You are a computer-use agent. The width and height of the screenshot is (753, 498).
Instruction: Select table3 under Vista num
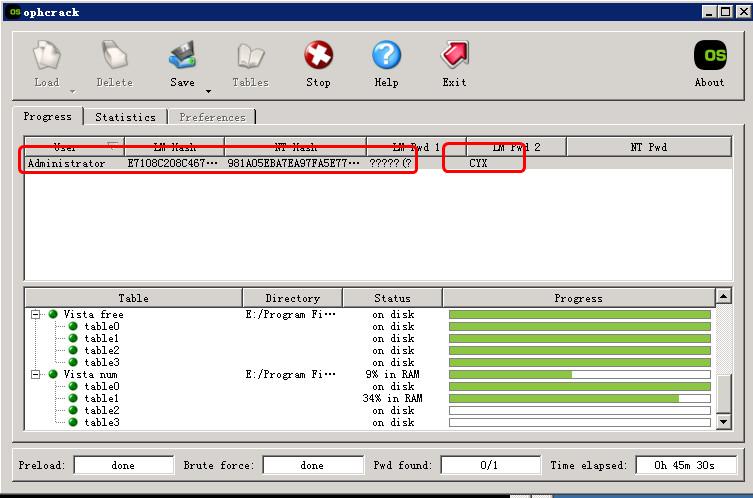point(102,423)
